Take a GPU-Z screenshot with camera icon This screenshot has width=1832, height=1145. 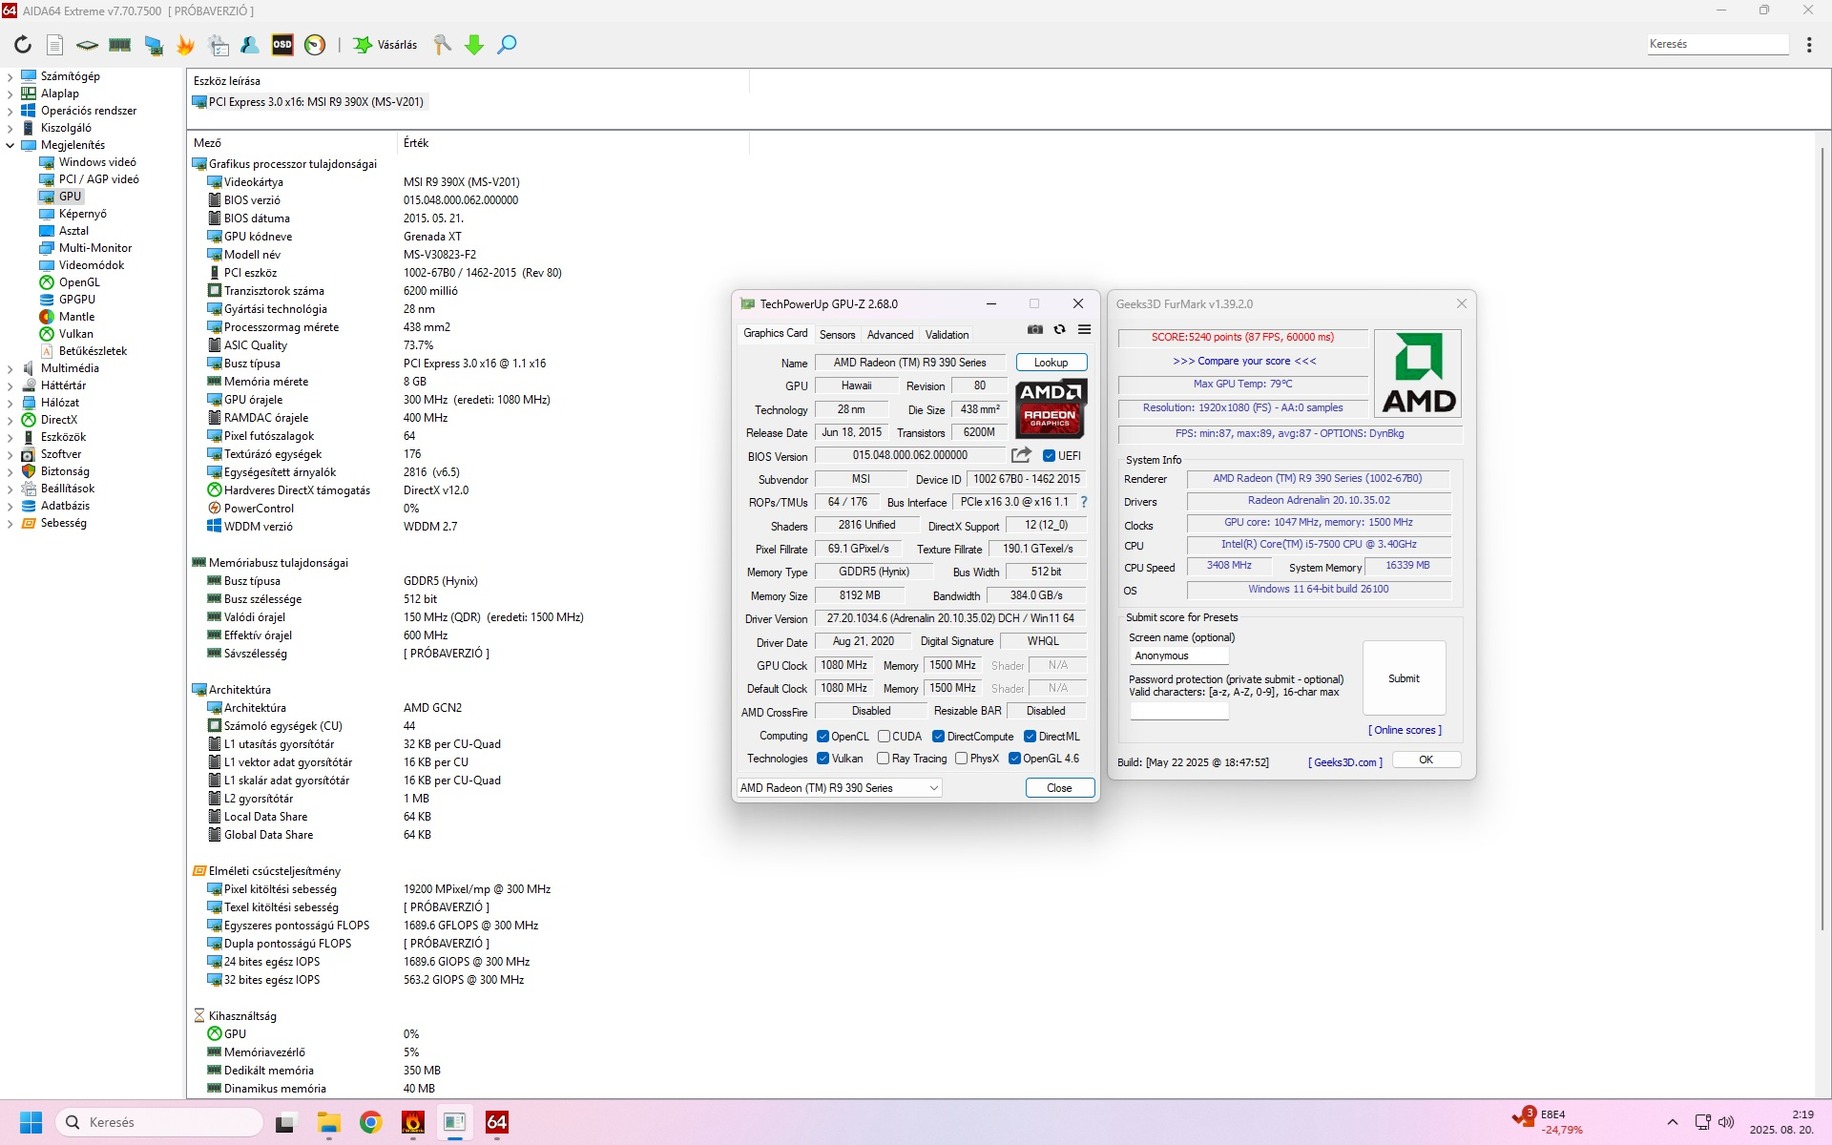point(1035,329)
